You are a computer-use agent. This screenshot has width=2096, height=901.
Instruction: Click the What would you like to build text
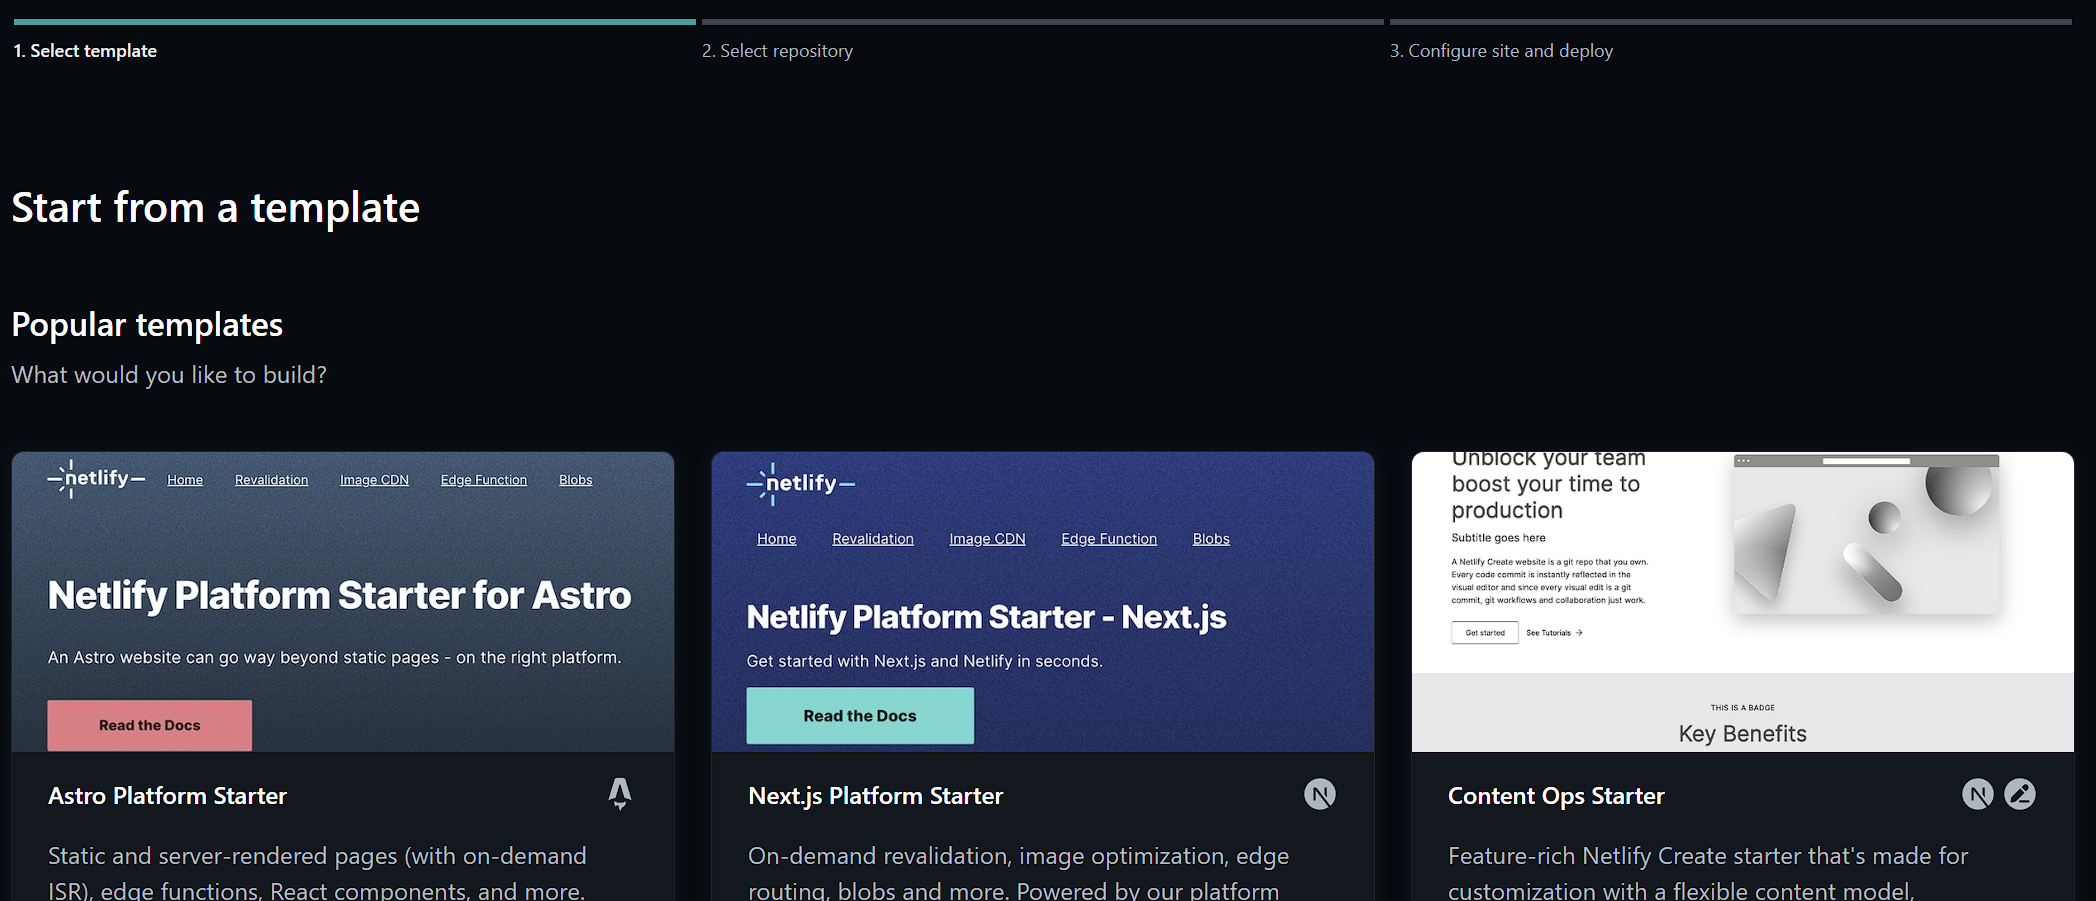coord(169,375)
